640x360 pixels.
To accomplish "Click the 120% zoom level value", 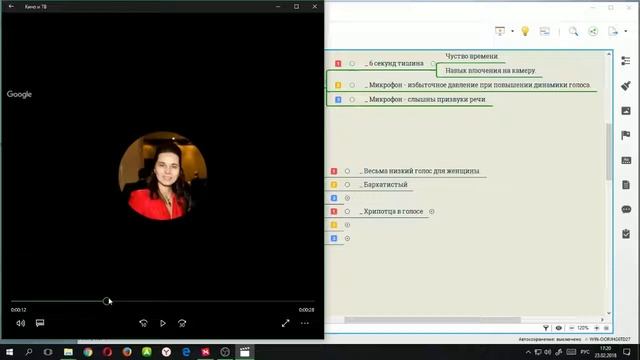I will [x=583, y=328].
